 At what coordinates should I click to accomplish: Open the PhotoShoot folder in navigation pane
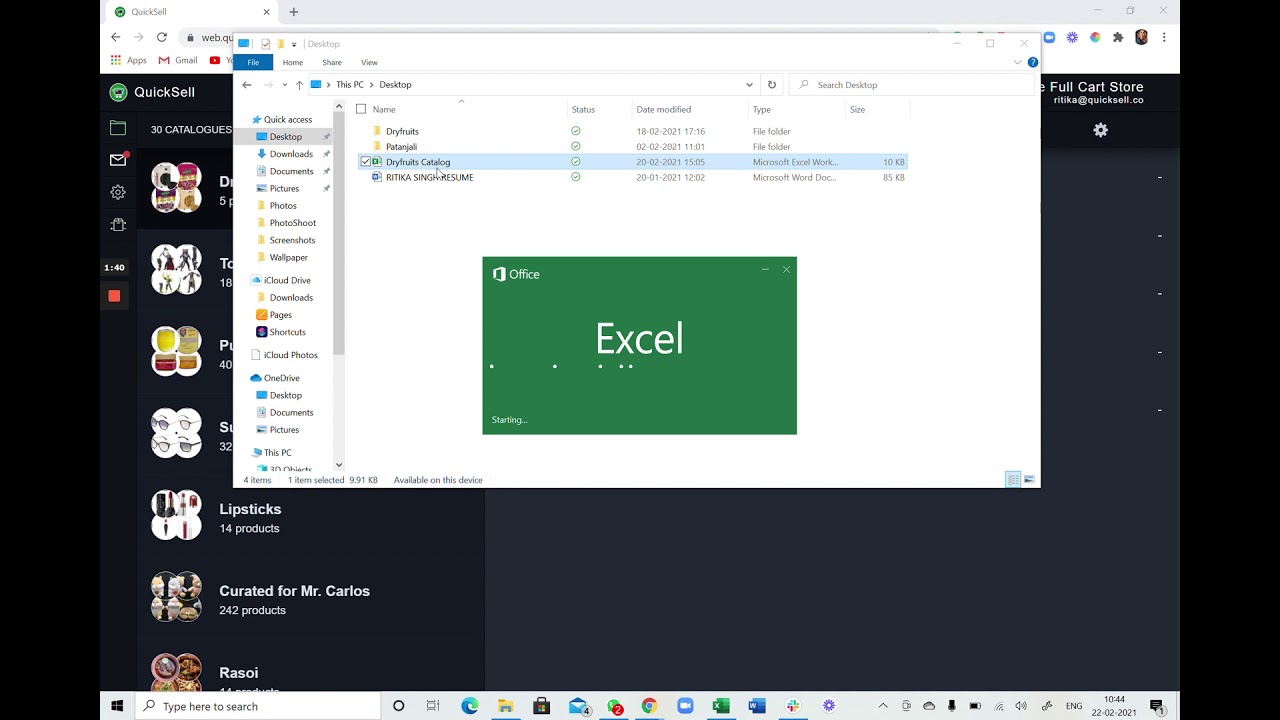tap(292, 223)
